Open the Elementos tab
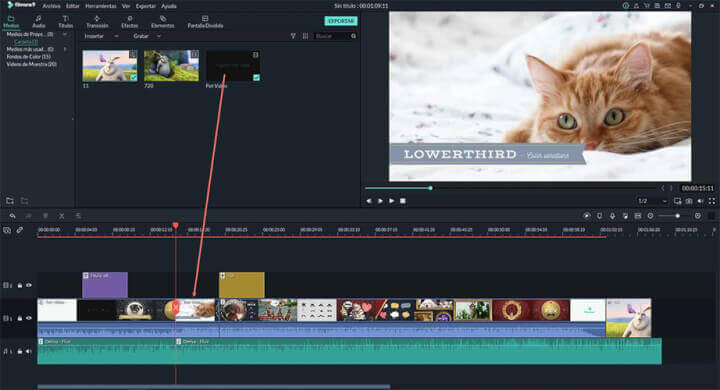720x390 pixels. point(163,22)
